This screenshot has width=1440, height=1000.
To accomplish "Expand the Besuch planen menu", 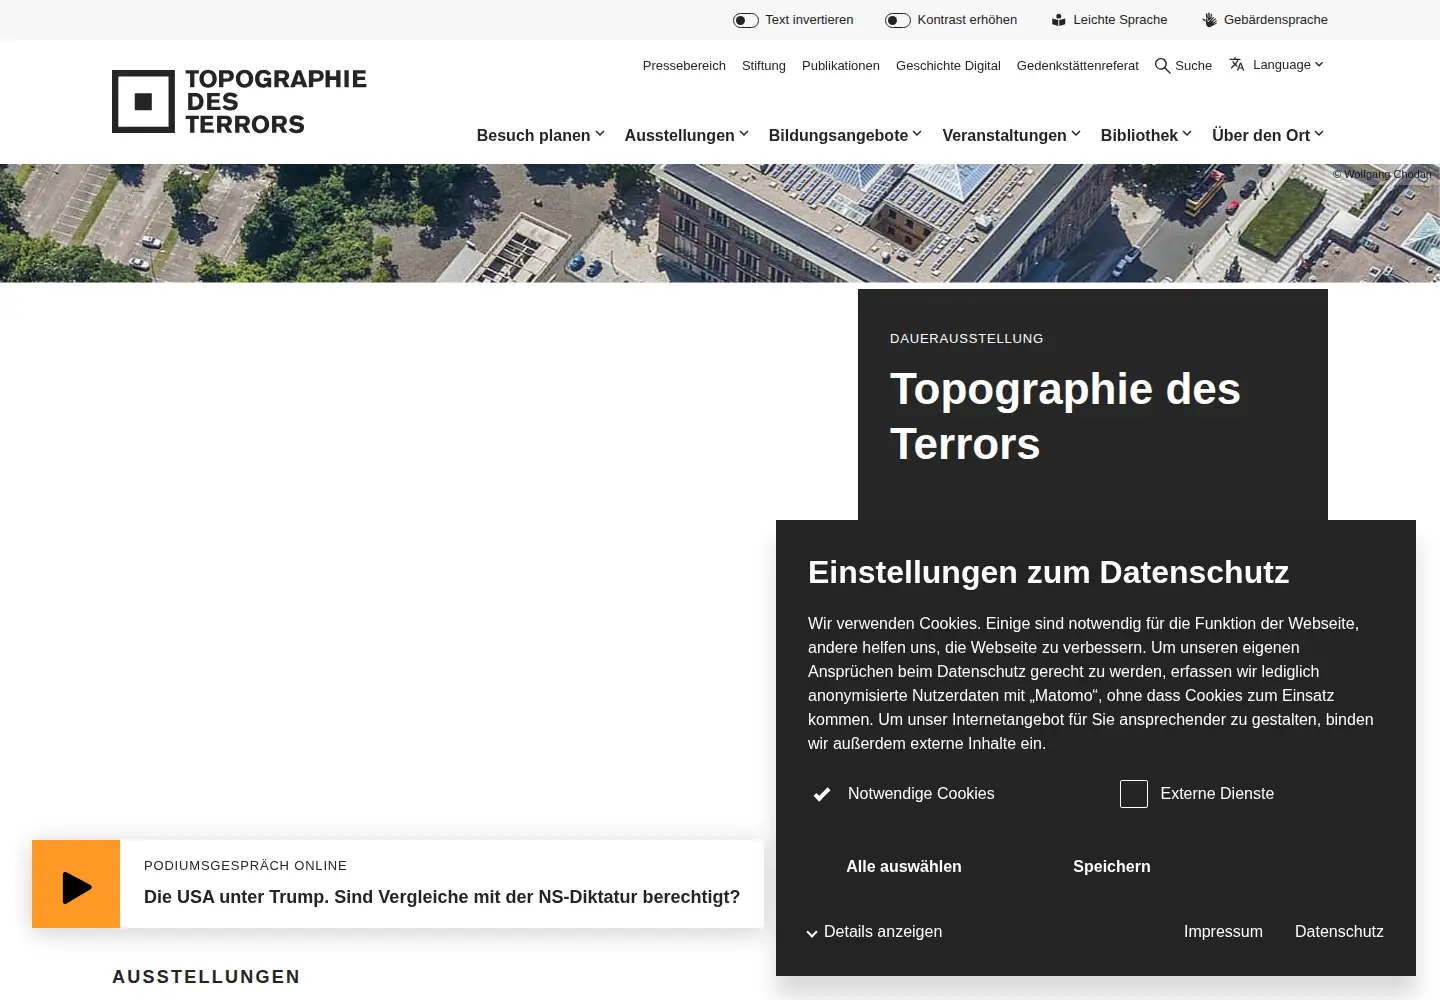I will tap(541, 135).
